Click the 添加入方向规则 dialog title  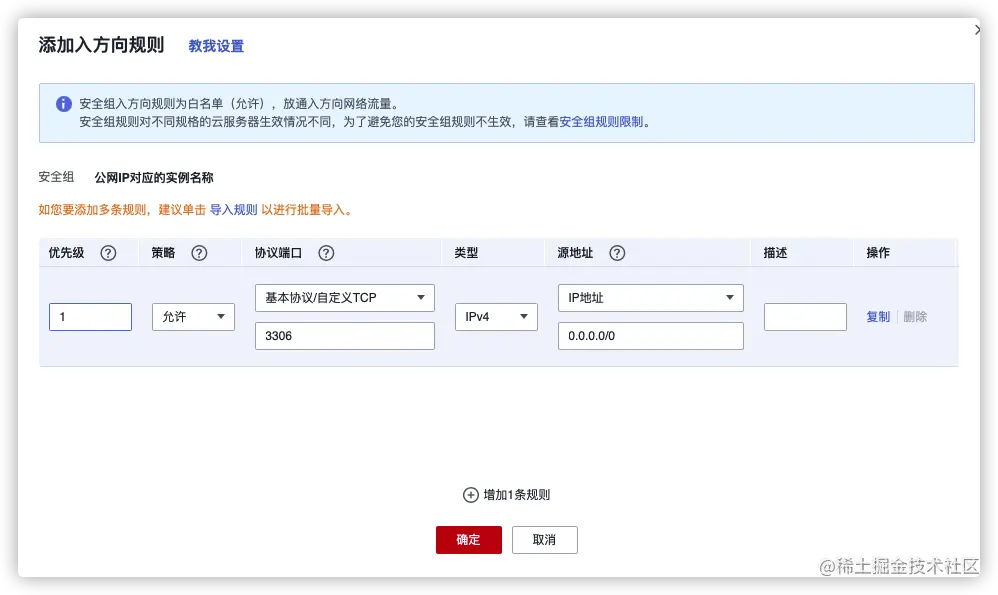[101, 45]
